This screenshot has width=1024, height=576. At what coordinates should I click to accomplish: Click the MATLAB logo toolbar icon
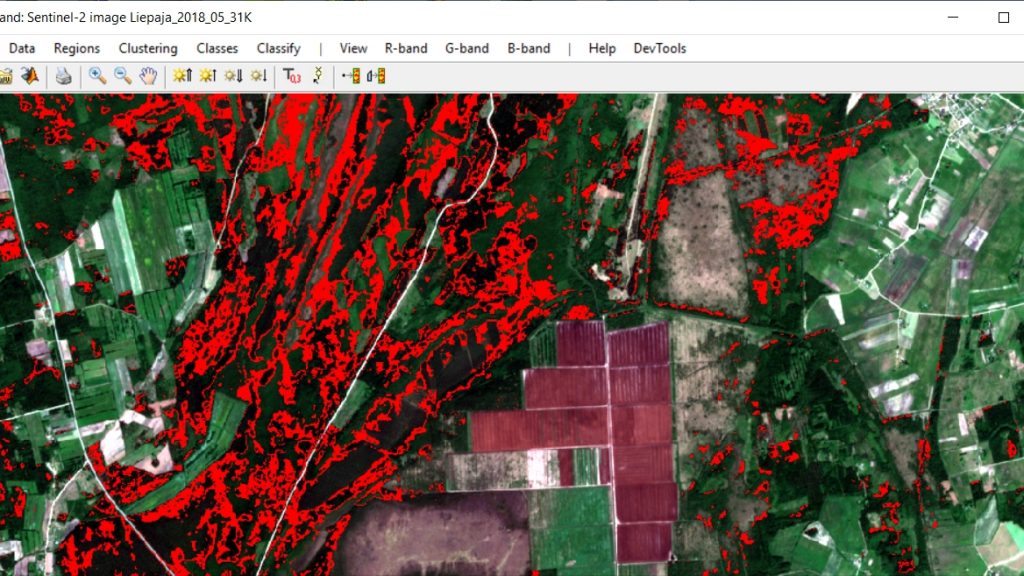(x=30, y=76)
